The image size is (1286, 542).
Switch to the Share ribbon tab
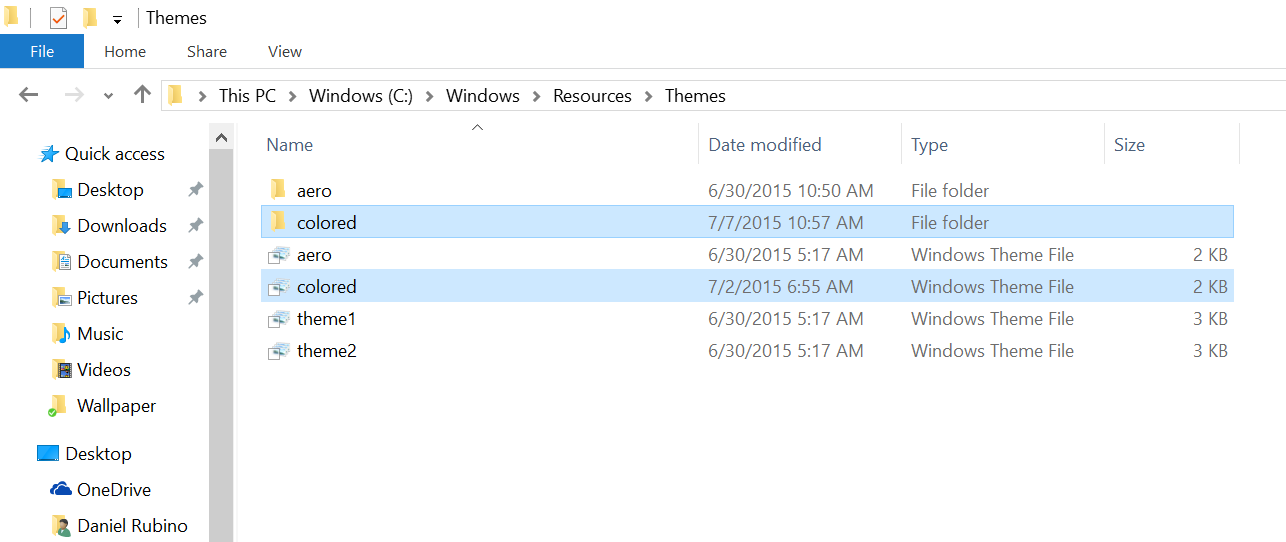(x=207, y=51)
